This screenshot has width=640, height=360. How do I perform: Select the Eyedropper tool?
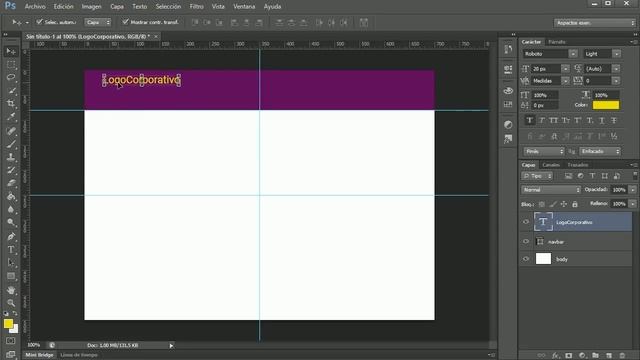pyautogui.click(x=11, y=117)
